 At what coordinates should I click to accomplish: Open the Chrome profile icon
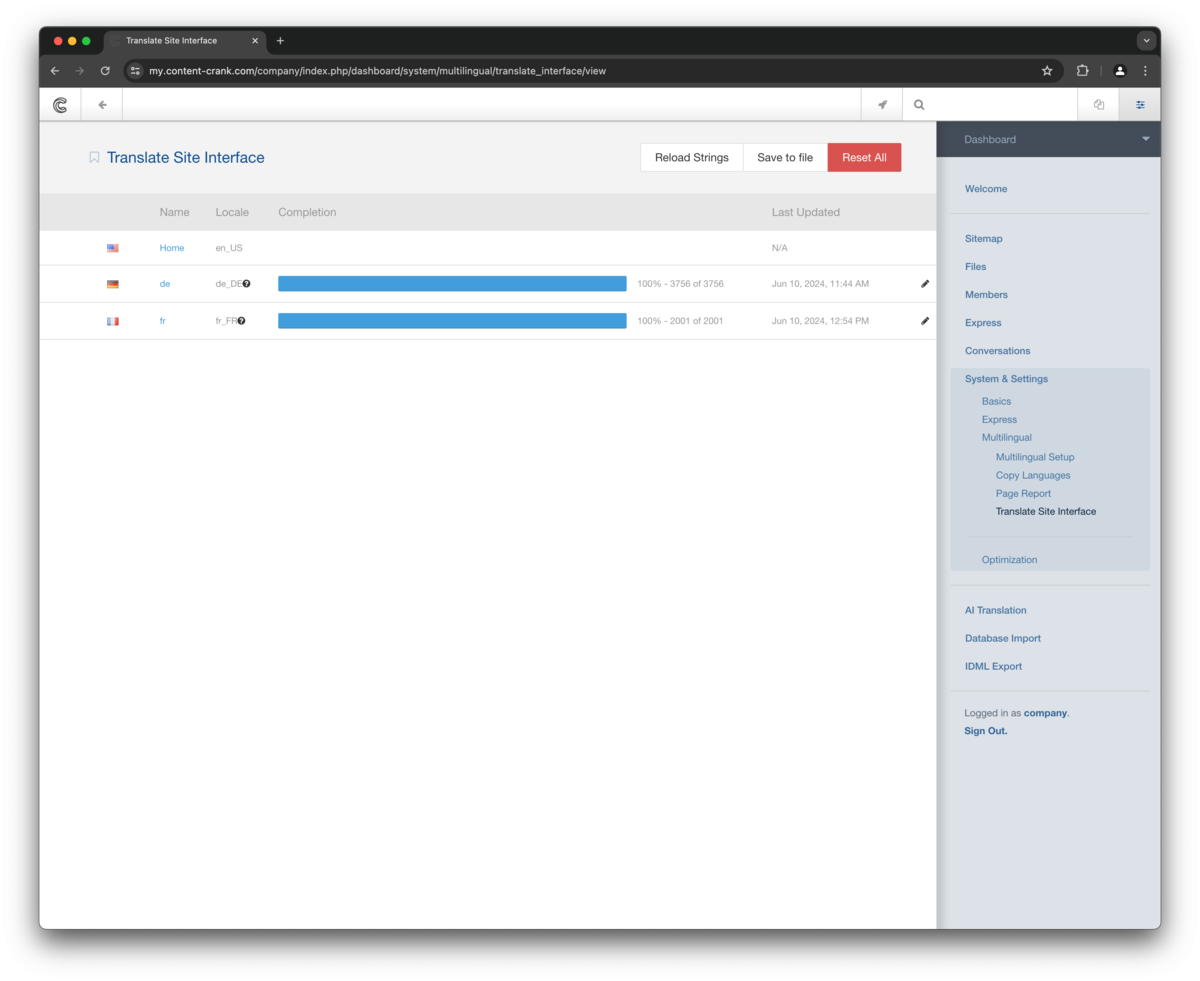click(1119, 71)
